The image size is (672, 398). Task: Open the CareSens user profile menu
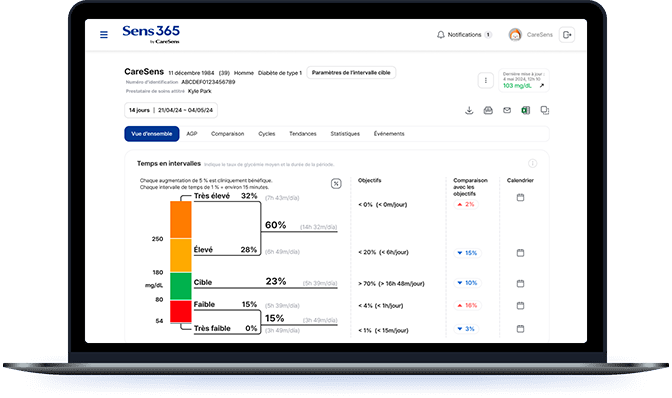[531, 35]
